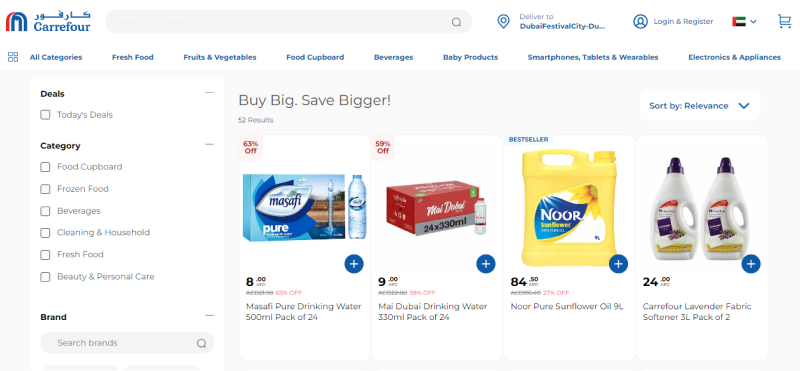800x371 pixels.
Task: Go to Fruits & Vegetables menu
Action: (220, 57)
